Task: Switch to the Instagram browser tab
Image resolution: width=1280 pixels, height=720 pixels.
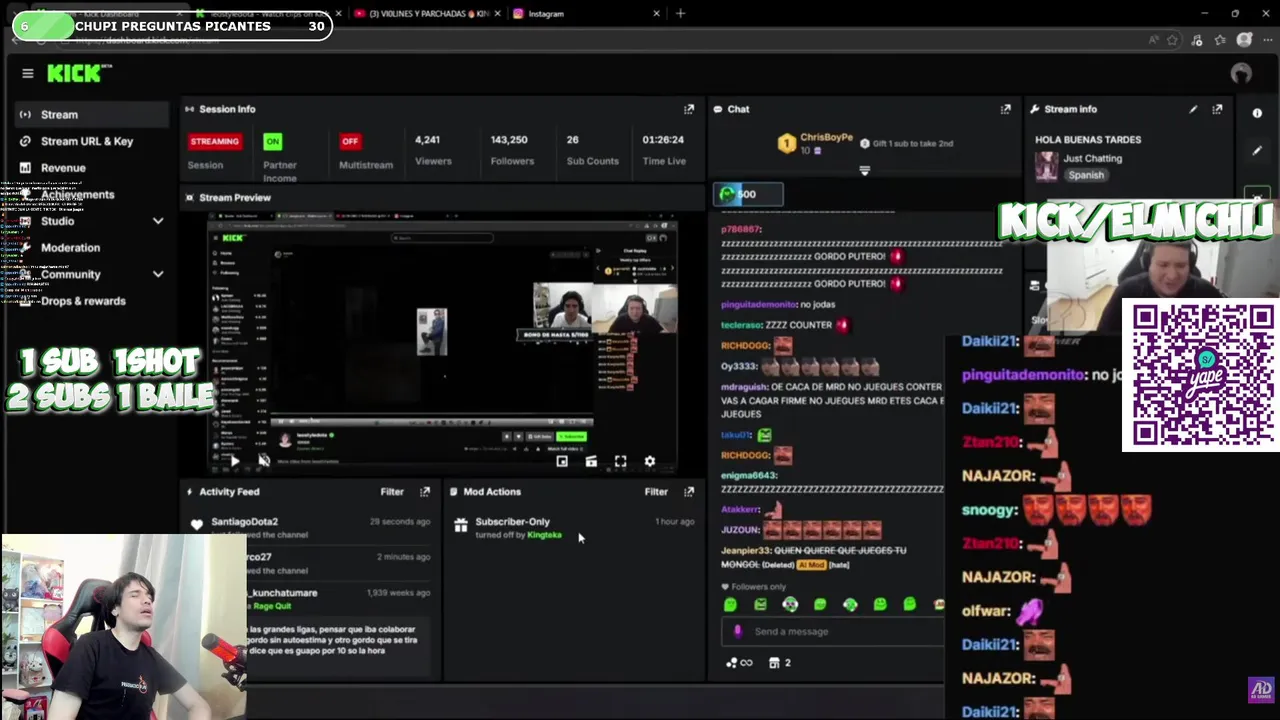Action: click(546, 14)
